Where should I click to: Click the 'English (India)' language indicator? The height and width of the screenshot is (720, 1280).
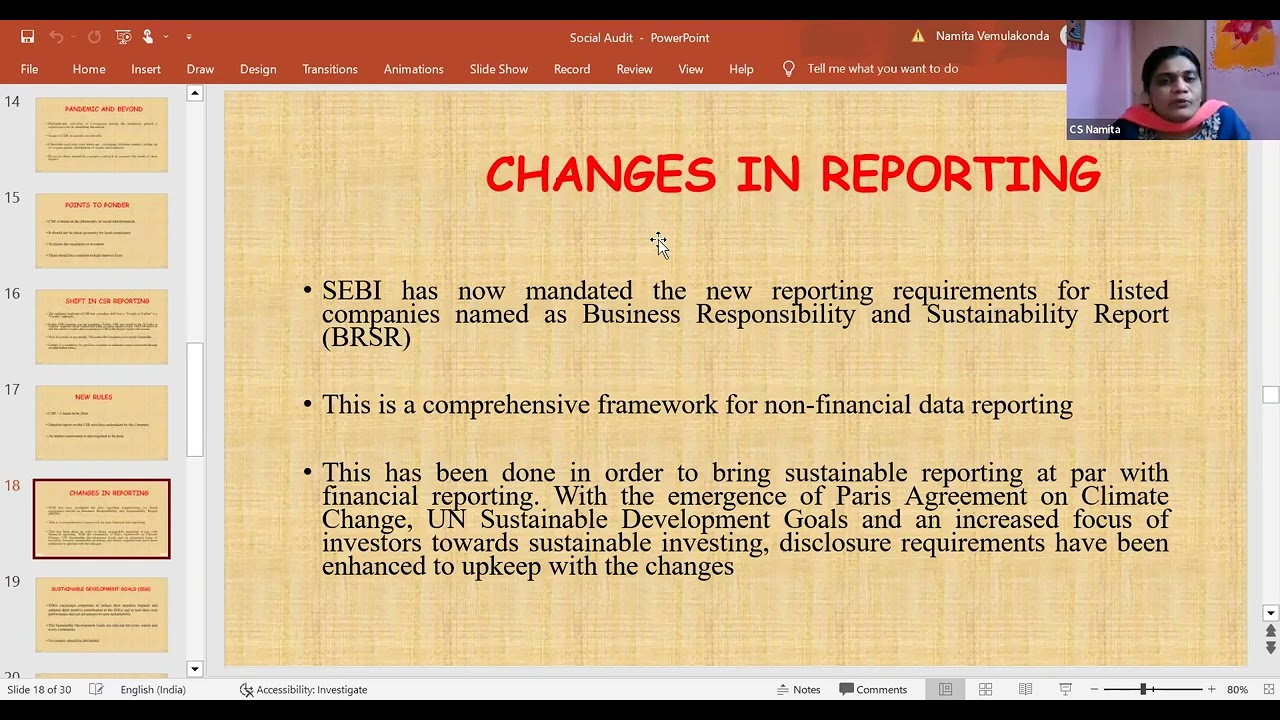pos(153,689)
